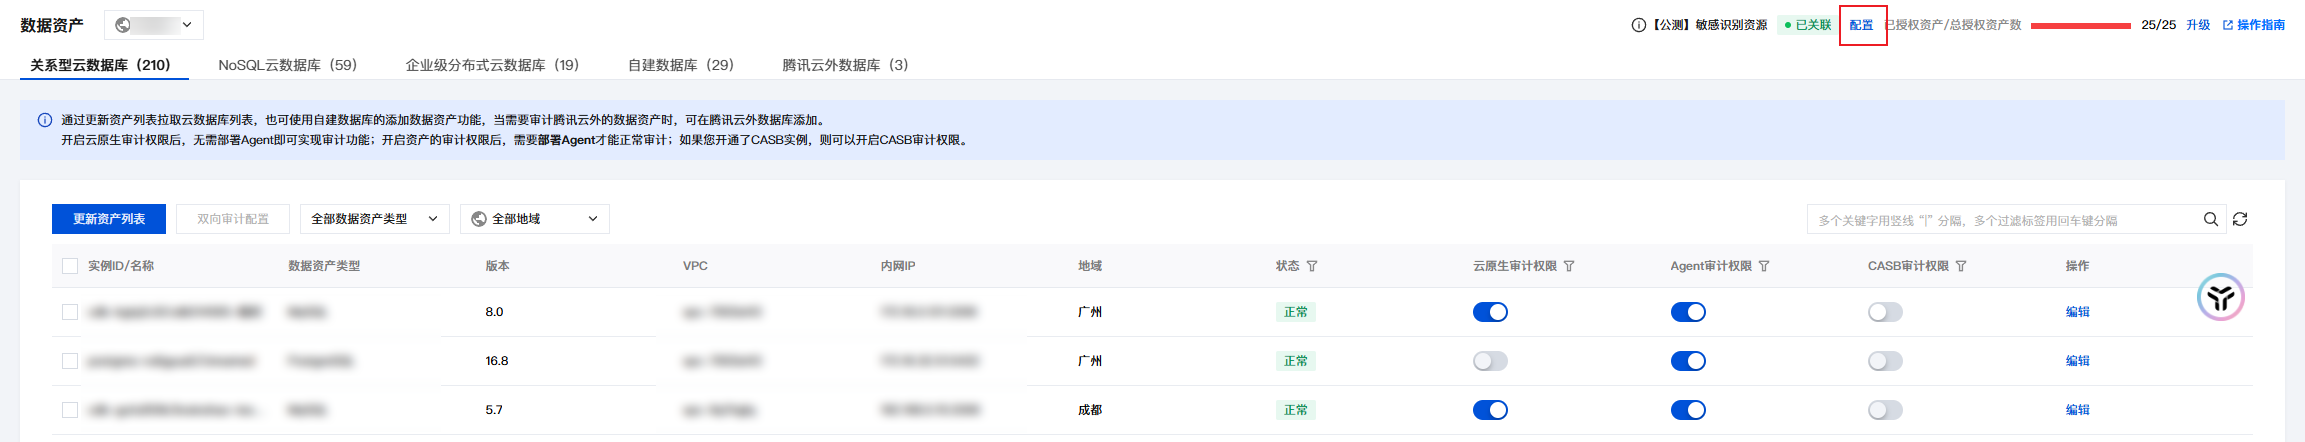Filter the CASB审计权限 column
2305x442 pixels.
click(x=1961, y=266)
